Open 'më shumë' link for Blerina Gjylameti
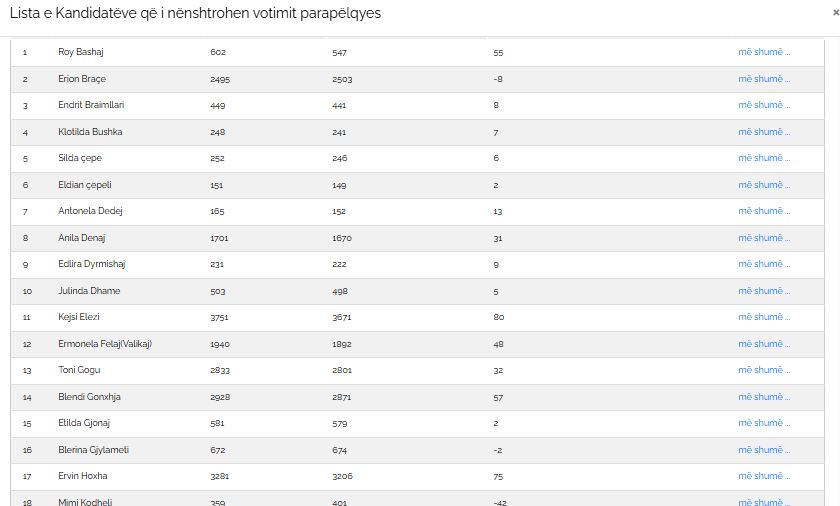 tap(764, 450)
